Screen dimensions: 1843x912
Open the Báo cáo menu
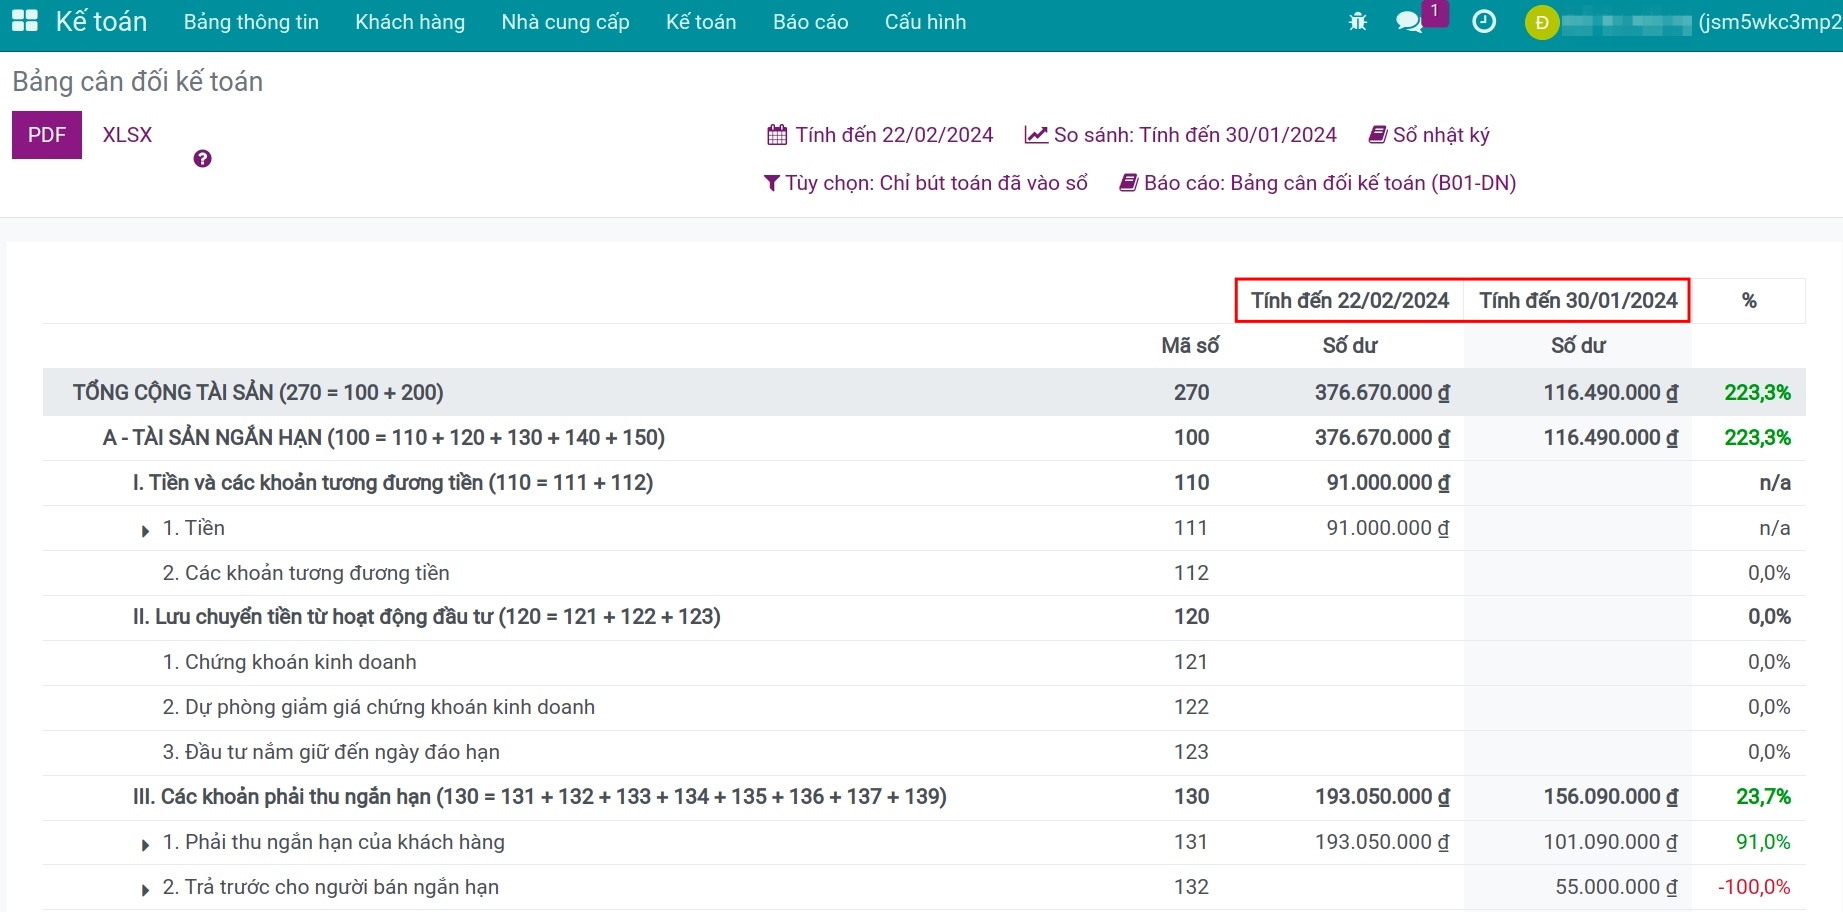(810, 22)
